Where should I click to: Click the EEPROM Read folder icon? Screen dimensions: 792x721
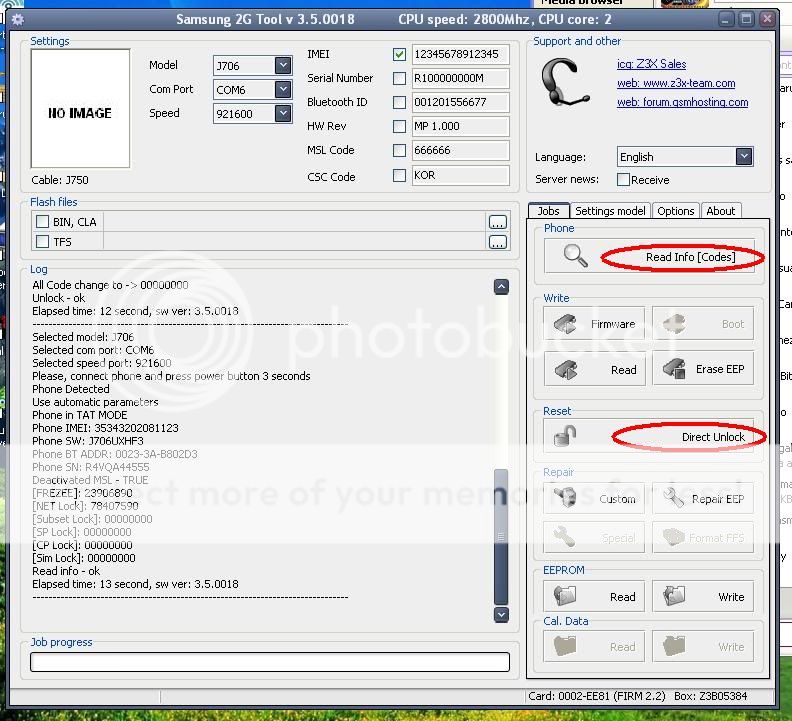click(565, 596)
